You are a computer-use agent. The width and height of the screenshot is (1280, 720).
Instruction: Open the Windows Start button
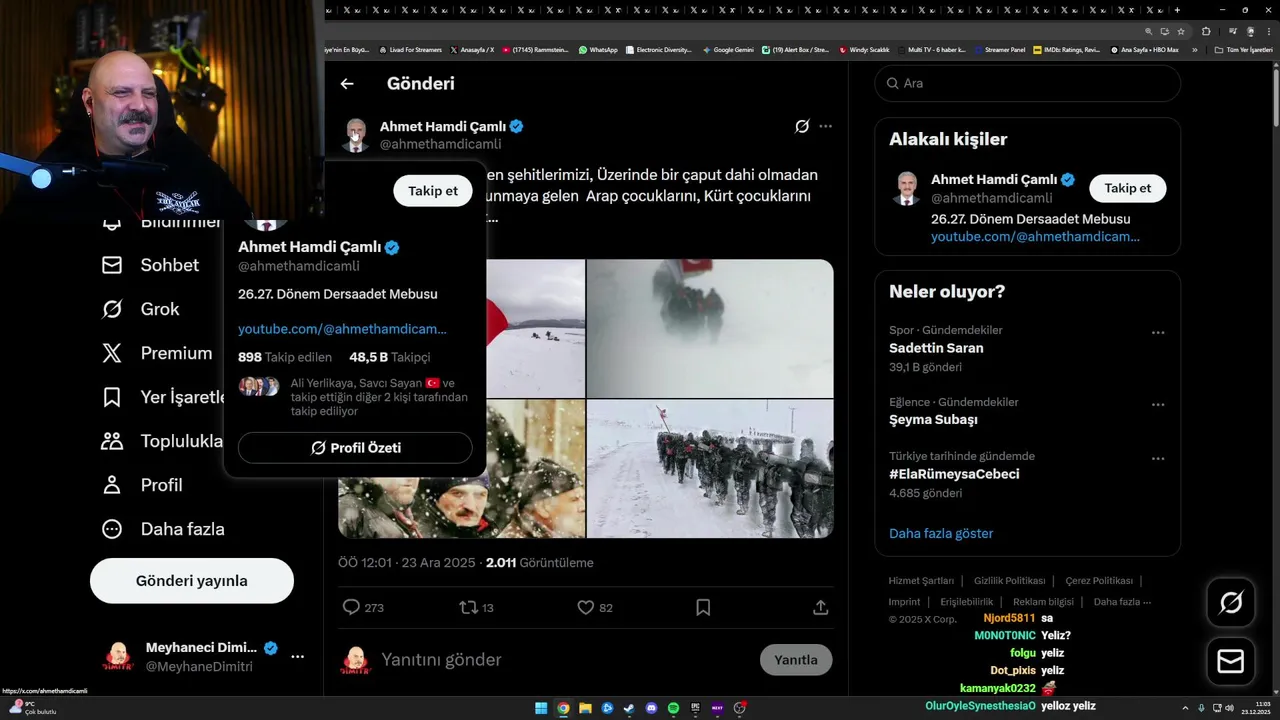541,708
